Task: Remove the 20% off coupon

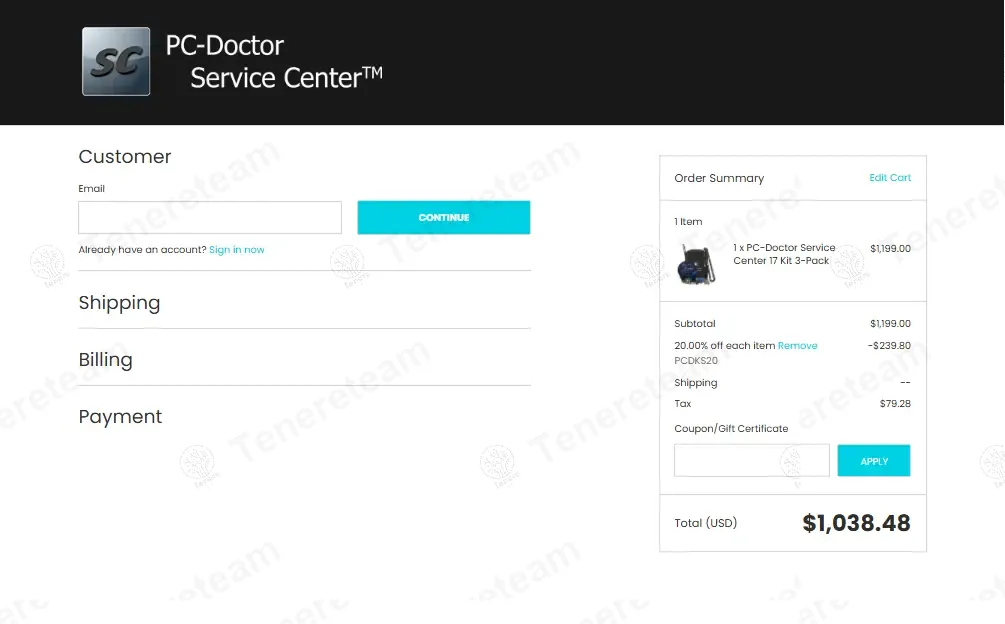Action: point(797,346)
